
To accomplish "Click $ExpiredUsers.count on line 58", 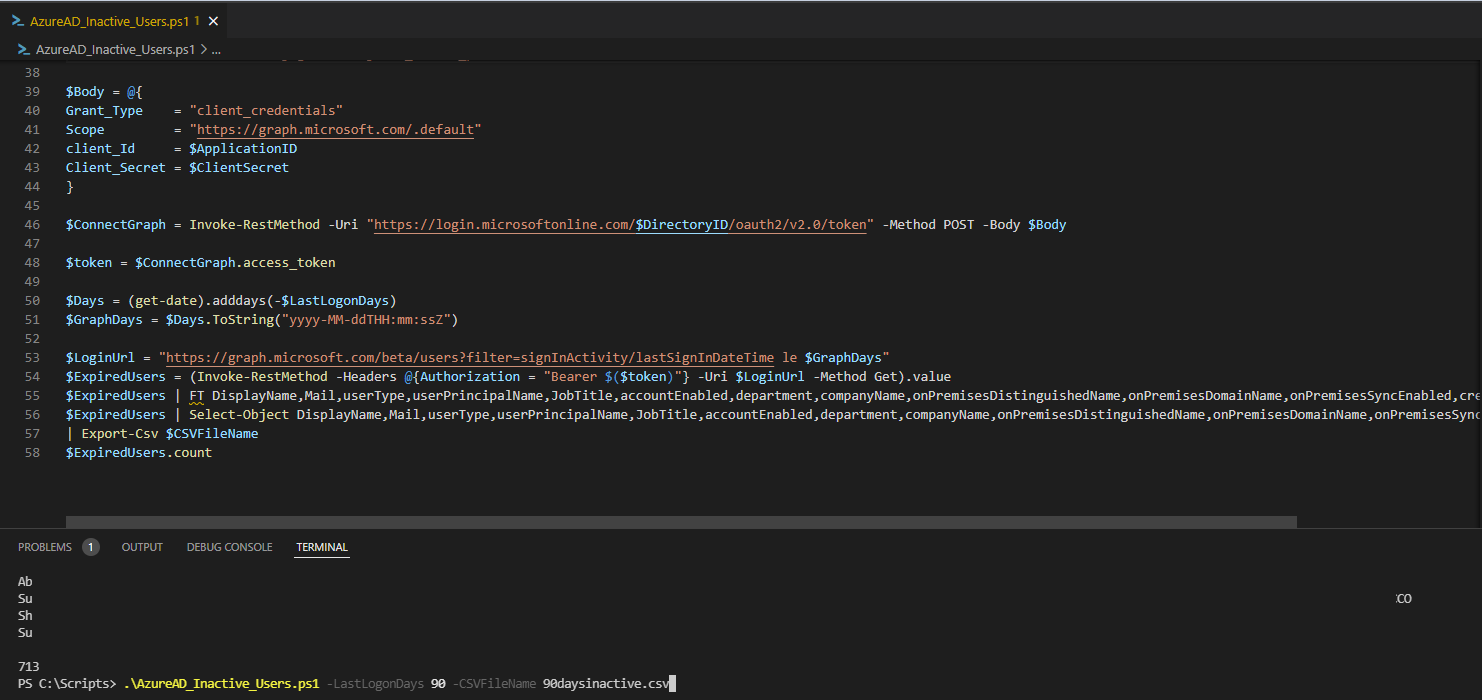I will coord(139,453).
